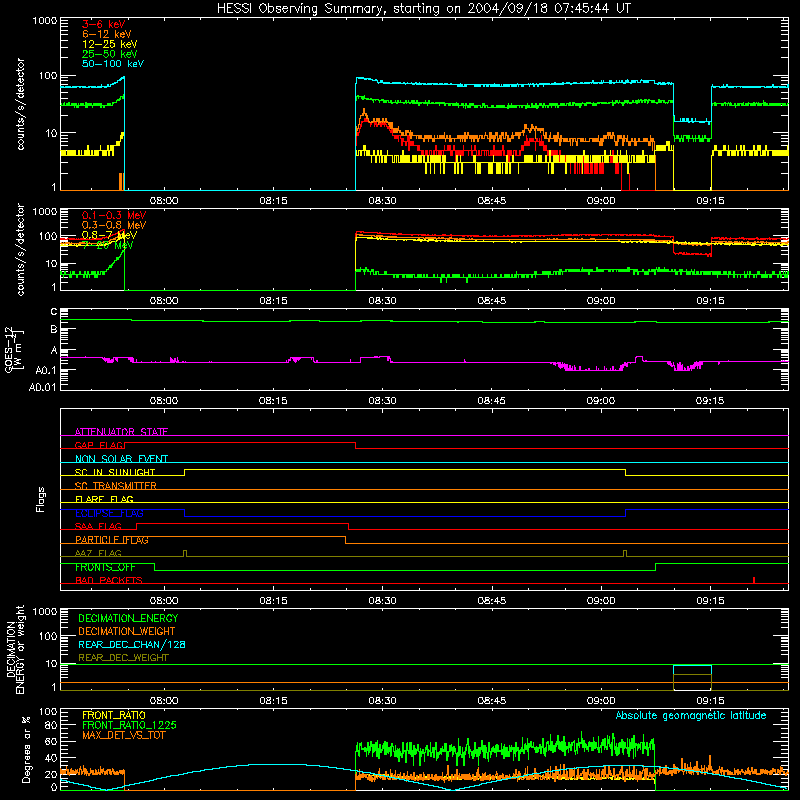Click the Degrees or % axis label

tap(26, 749)
